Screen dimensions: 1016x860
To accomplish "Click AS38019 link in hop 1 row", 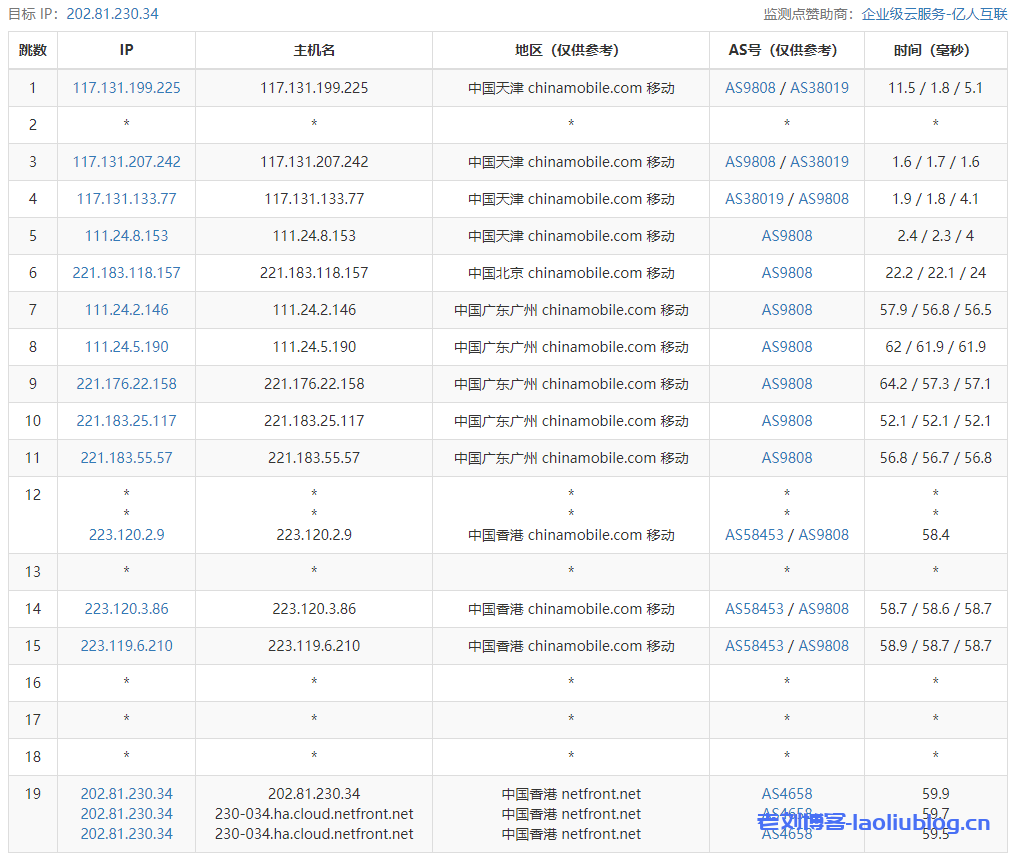I will pos(819,88).
